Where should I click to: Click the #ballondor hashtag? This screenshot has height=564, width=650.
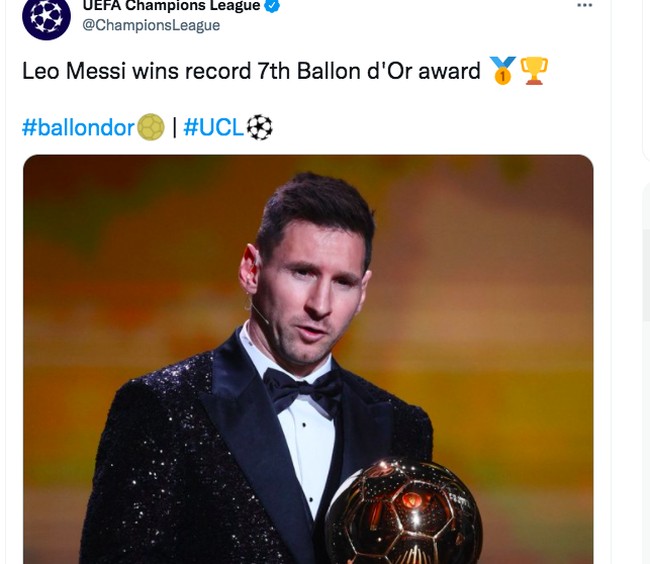click(78, 128)
